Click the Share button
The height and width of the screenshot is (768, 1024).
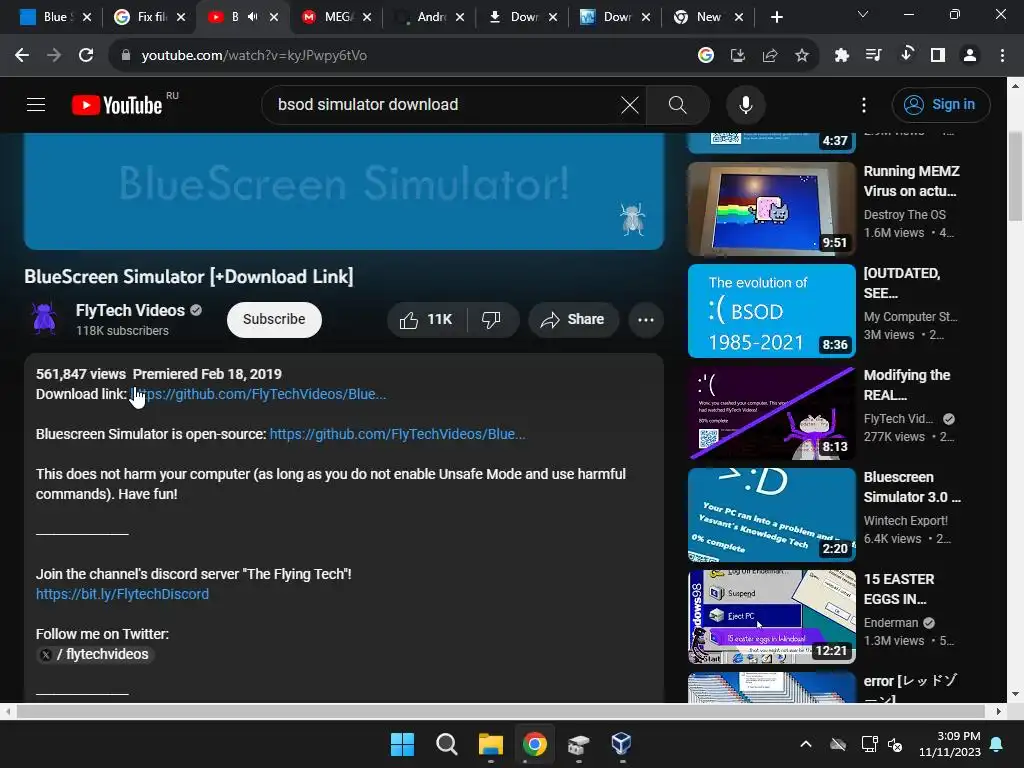point(573,319)
